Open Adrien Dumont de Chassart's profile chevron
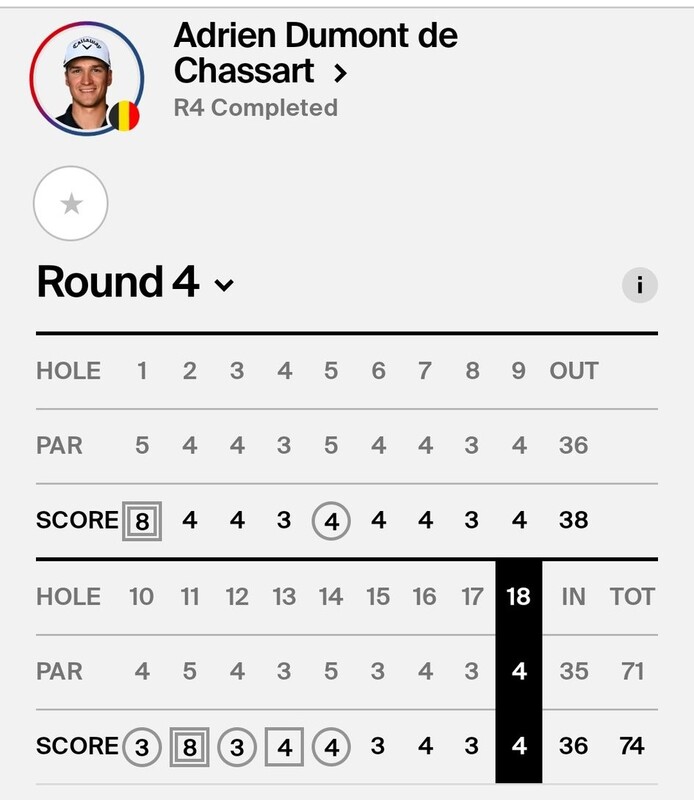The image size is (694, 800). click(340, 73)
